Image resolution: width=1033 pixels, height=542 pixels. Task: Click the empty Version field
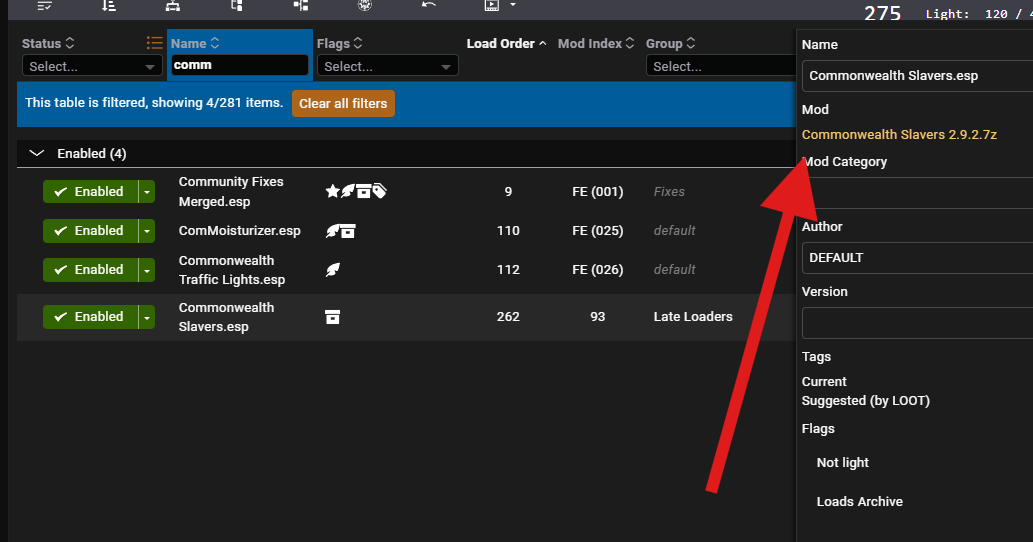917,323
